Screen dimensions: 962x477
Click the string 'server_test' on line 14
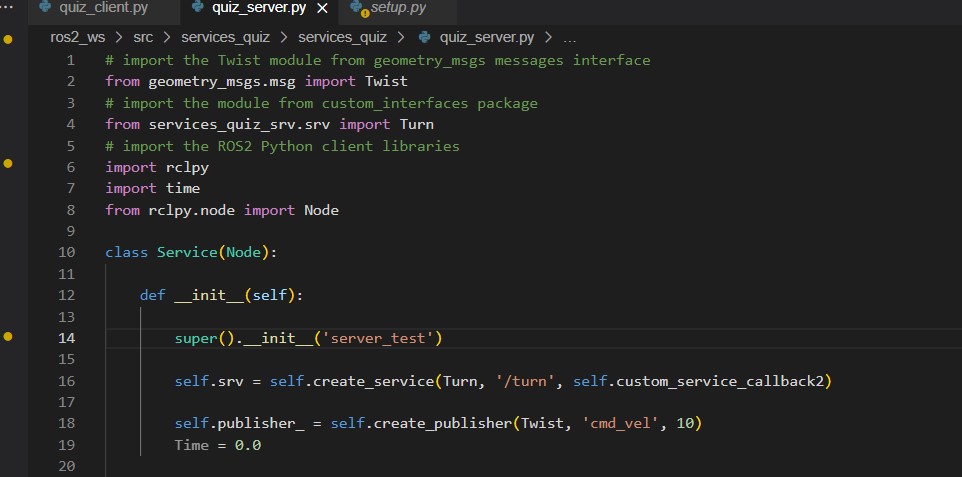pyautogui.click(x=378, y=338)
